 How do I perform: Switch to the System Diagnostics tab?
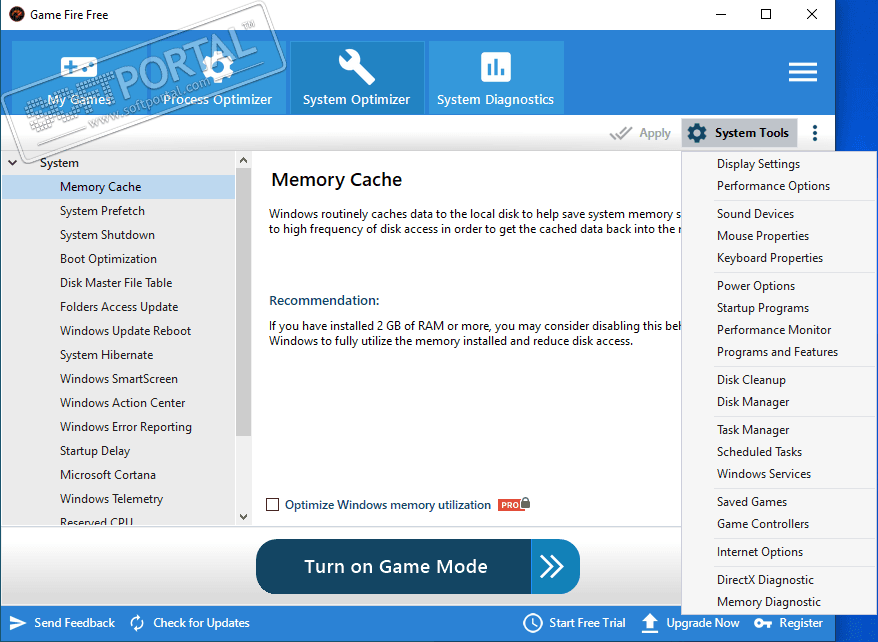(496, 78)
